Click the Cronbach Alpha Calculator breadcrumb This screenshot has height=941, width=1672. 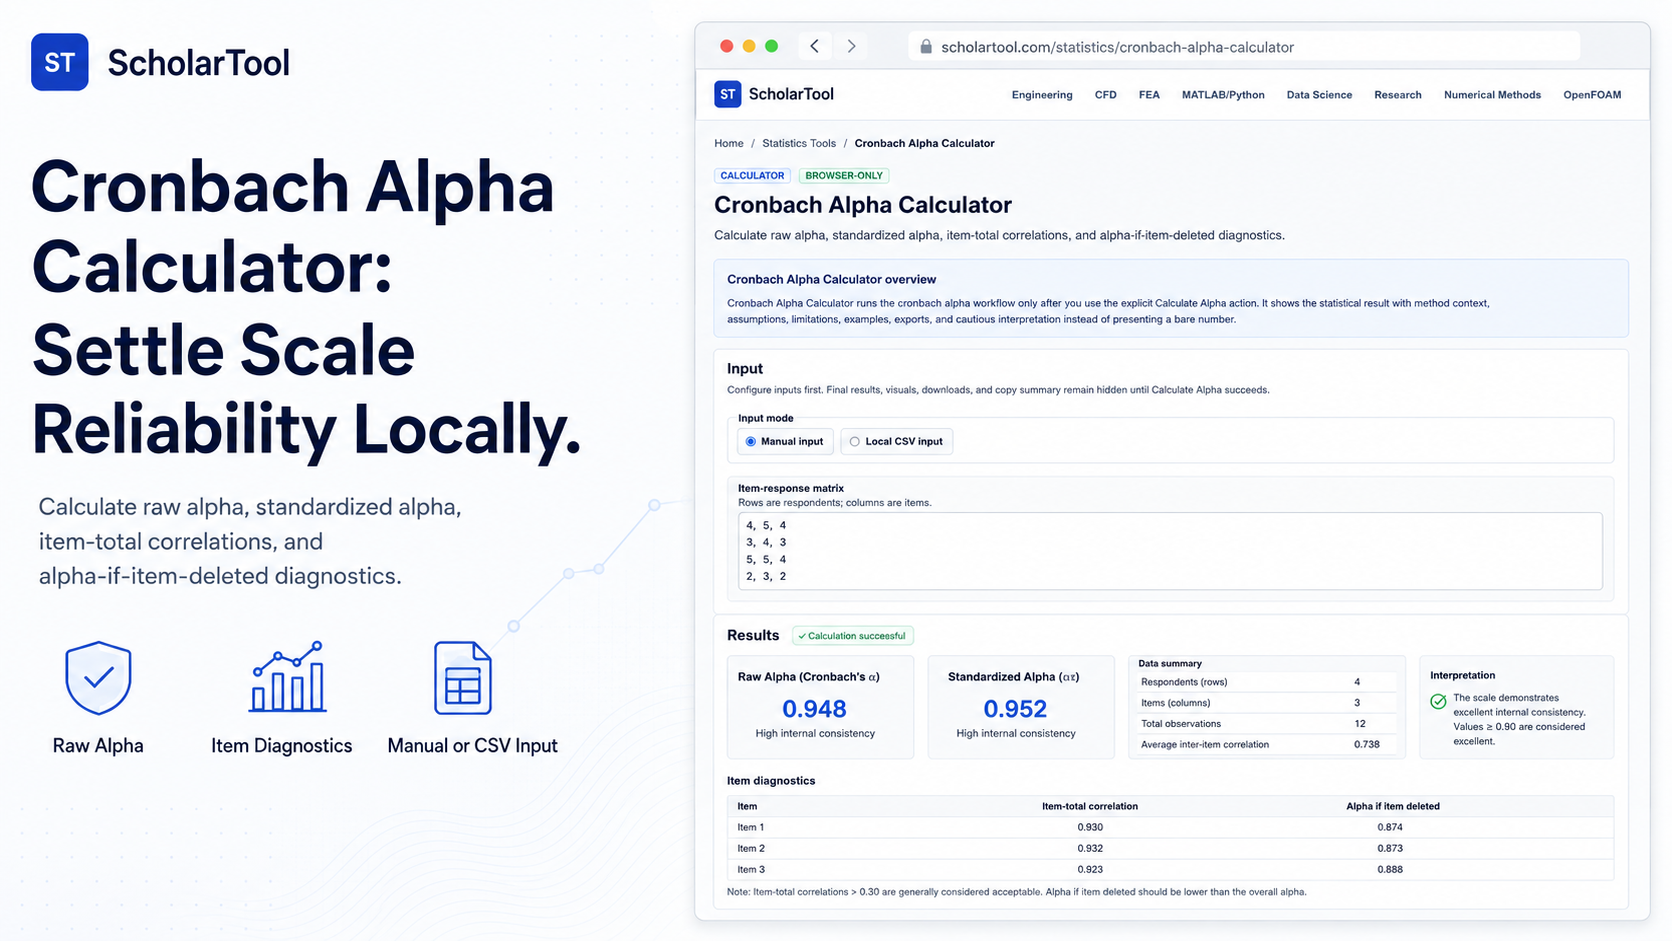click(x=924, y=143)
